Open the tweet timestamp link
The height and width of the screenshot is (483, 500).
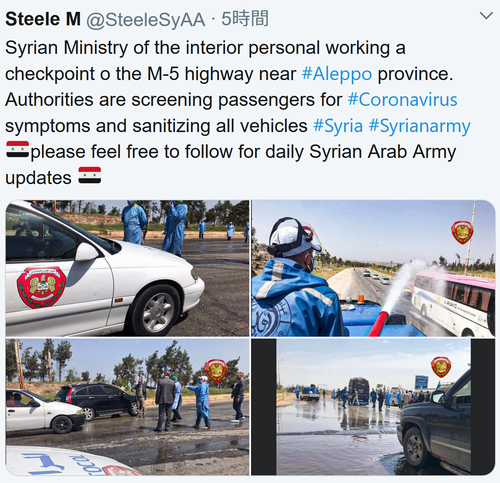[245, 19]
